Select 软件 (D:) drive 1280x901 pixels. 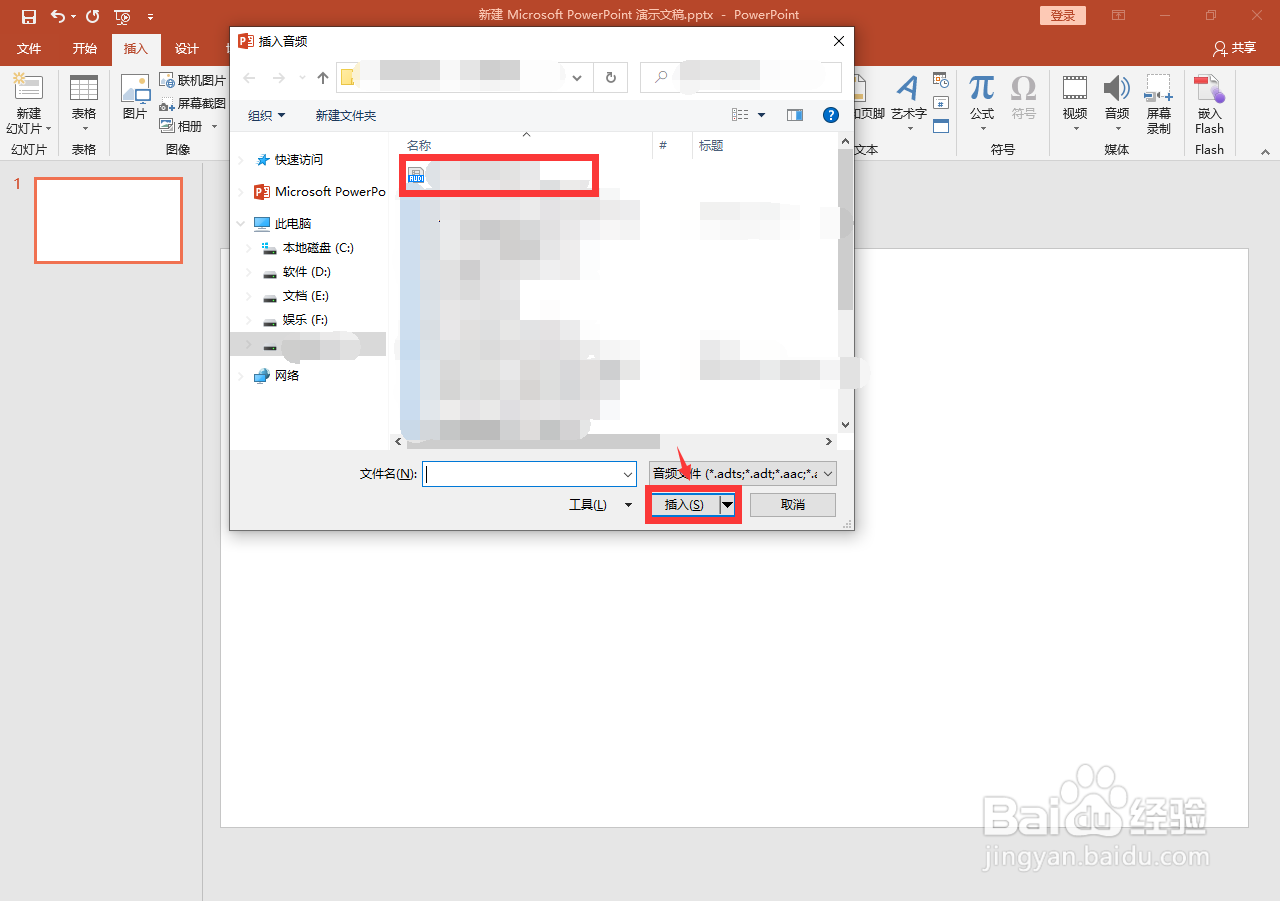tap(306, 271)
